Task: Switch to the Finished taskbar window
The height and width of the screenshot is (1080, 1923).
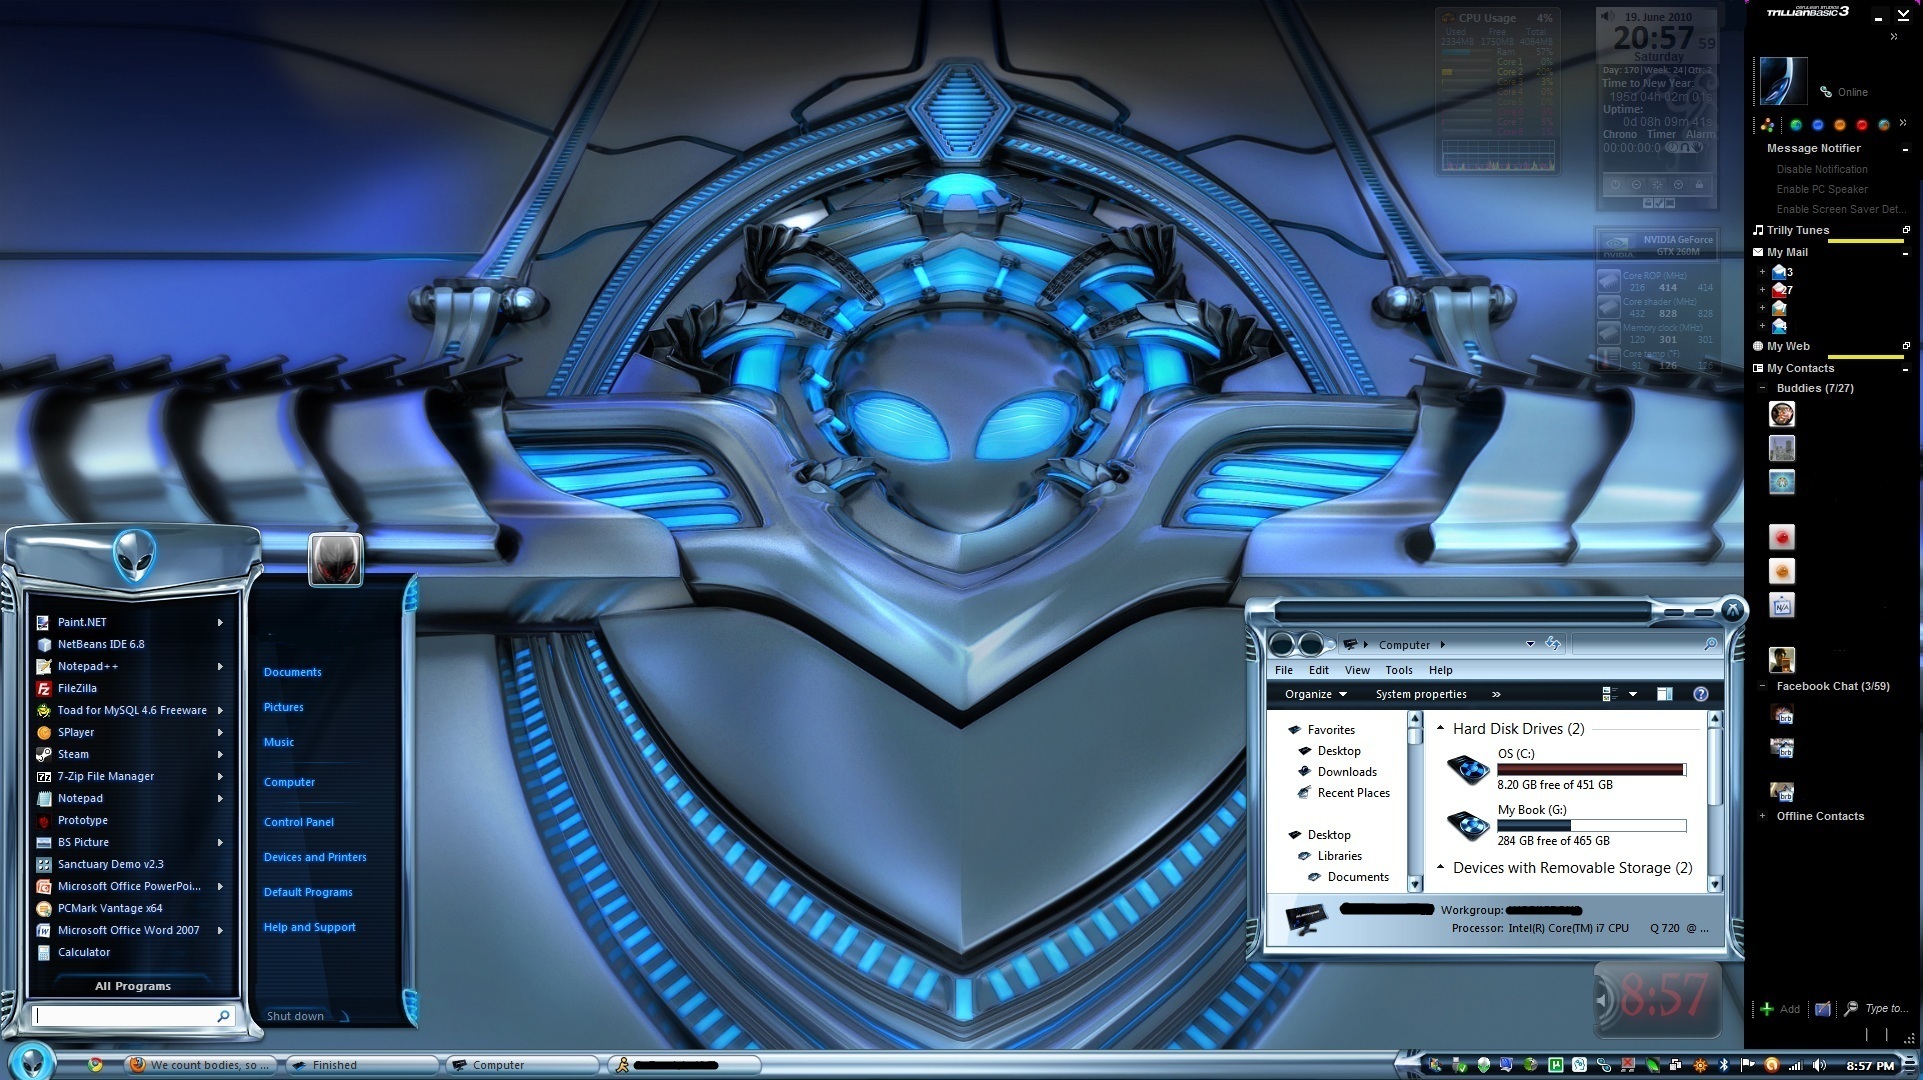Action: click(362, 1065)
